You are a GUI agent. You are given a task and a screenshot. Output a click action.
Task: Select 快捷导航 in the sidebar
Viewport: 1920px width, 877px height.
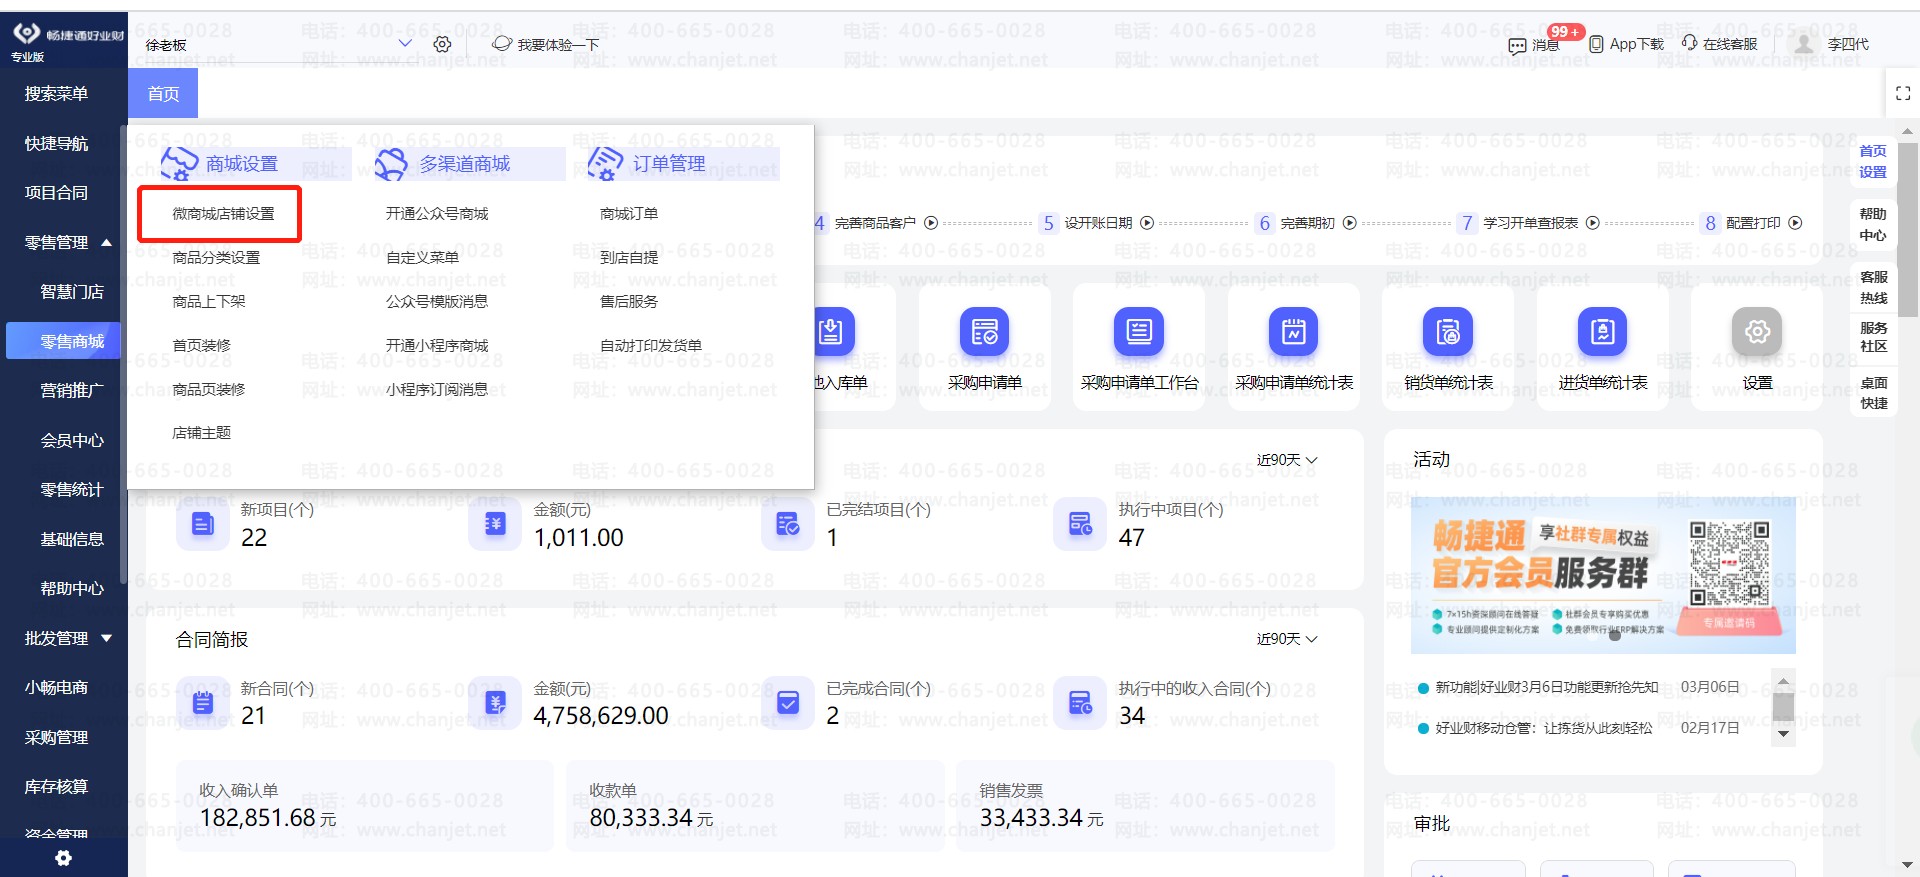point(57,144)
